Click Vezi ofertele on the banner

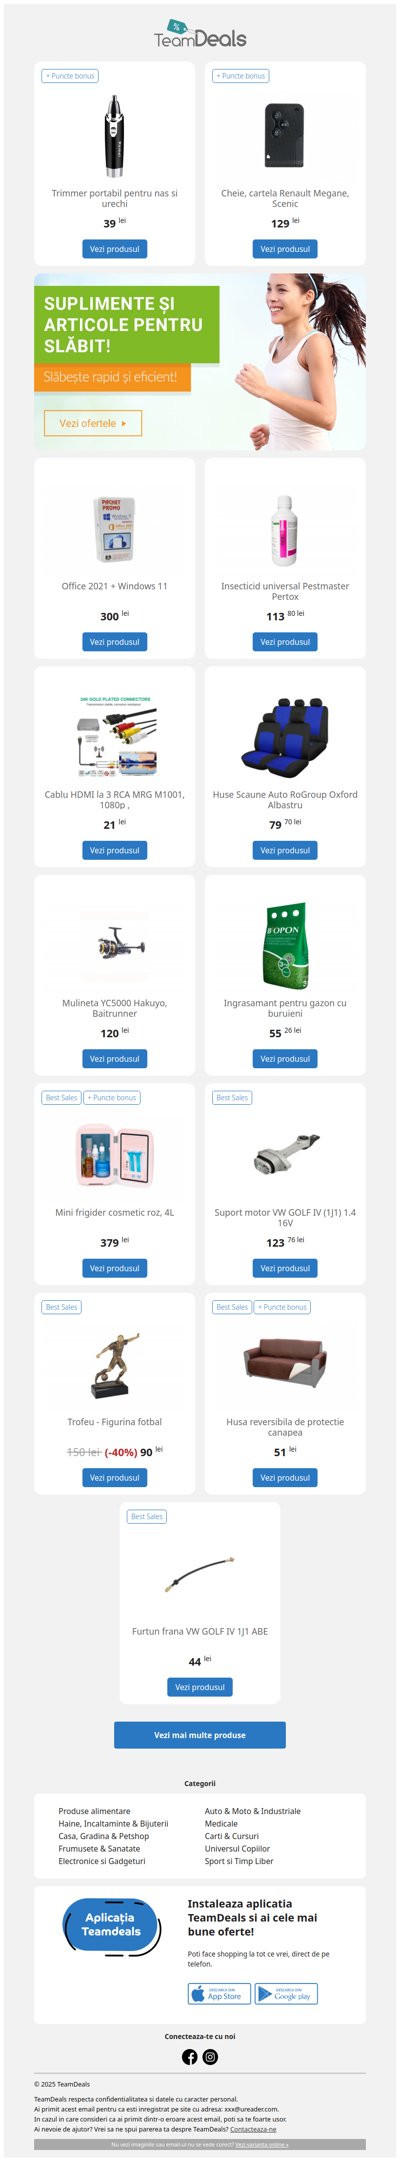93,423
